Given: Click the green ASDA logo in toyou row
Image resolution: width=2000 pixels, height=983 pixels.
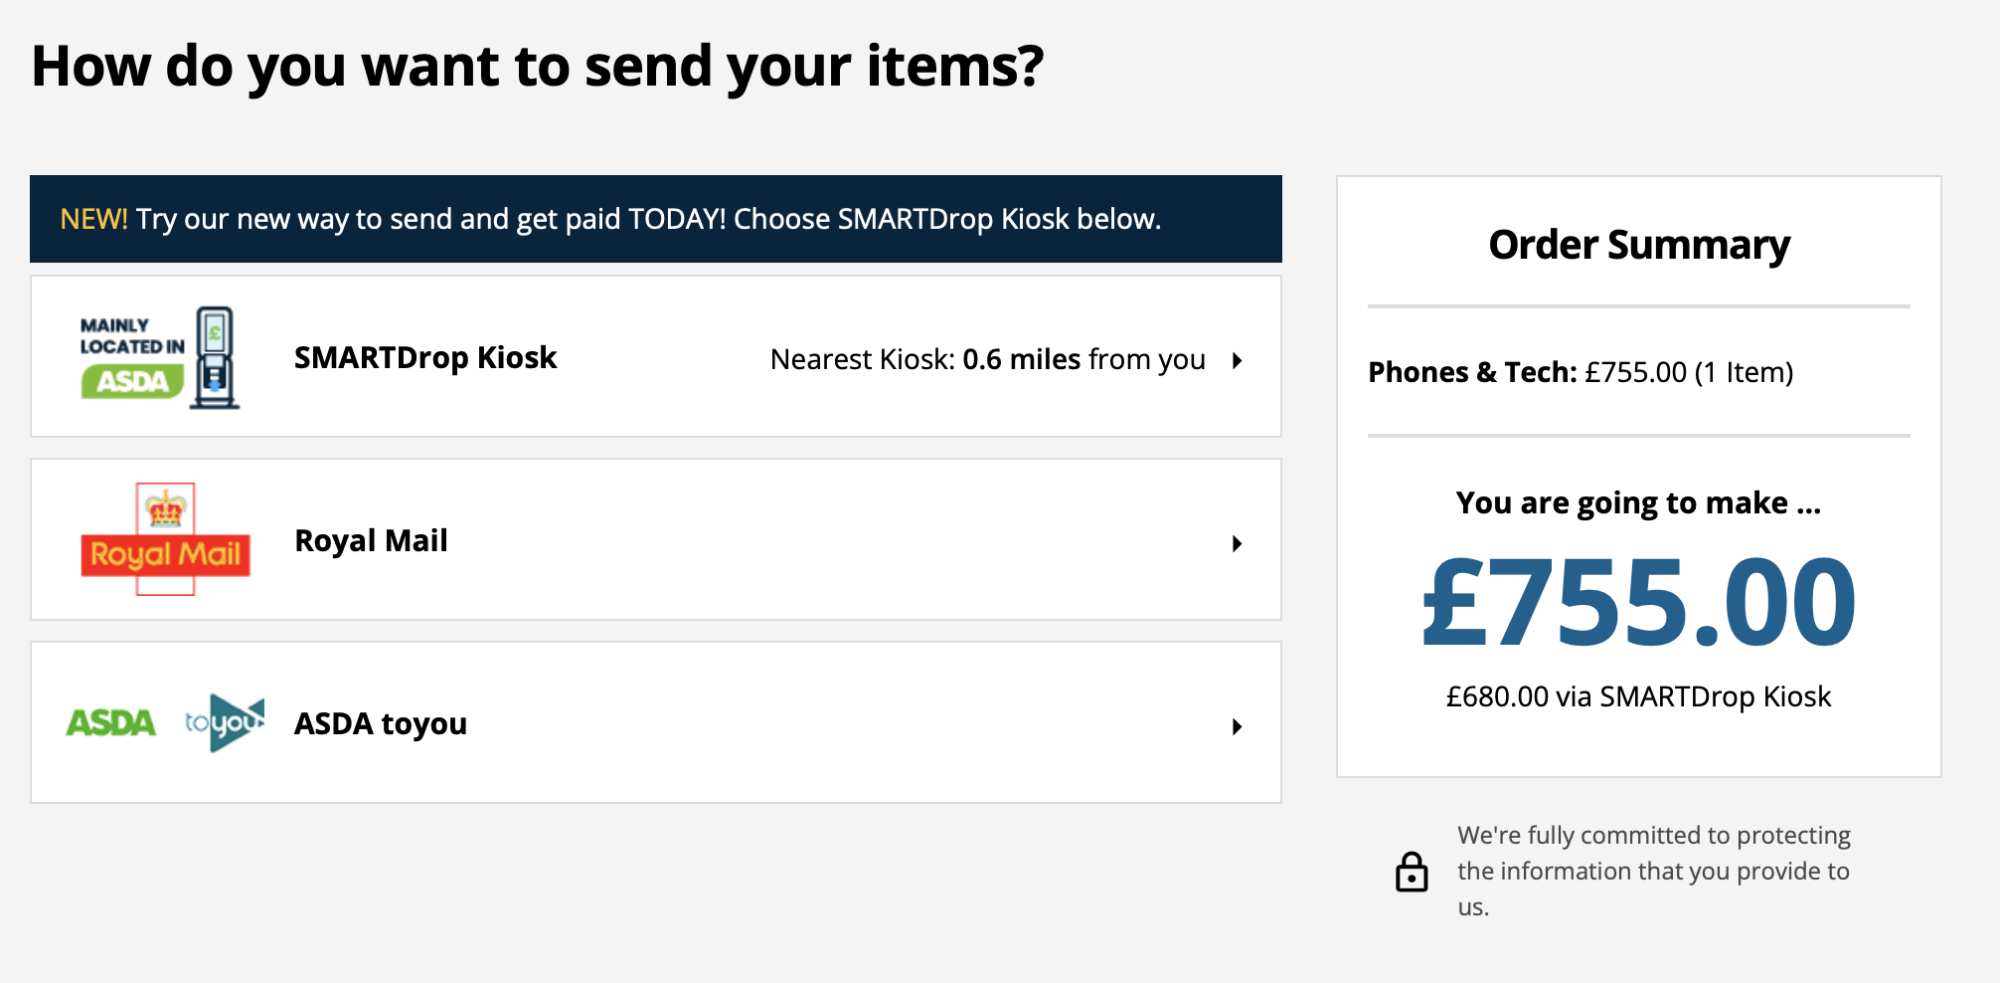Looking at the screenshot, I should pos(111,723).
